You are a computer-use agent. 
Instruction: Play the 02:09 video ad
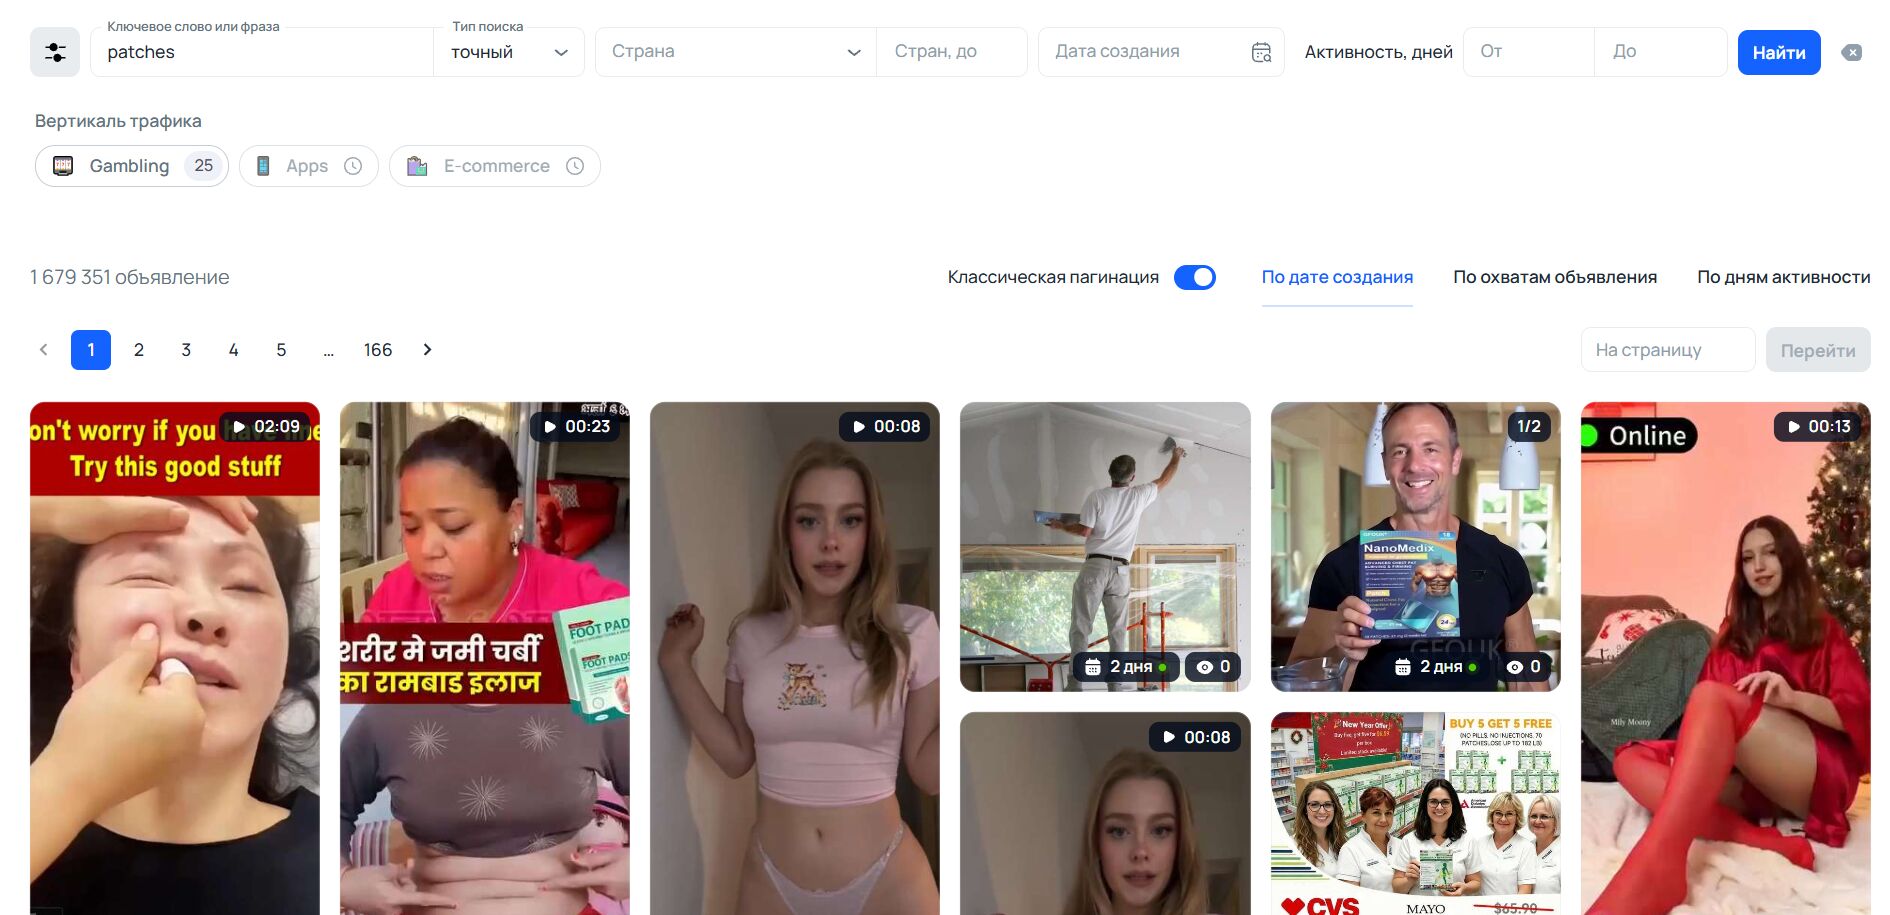267,427
